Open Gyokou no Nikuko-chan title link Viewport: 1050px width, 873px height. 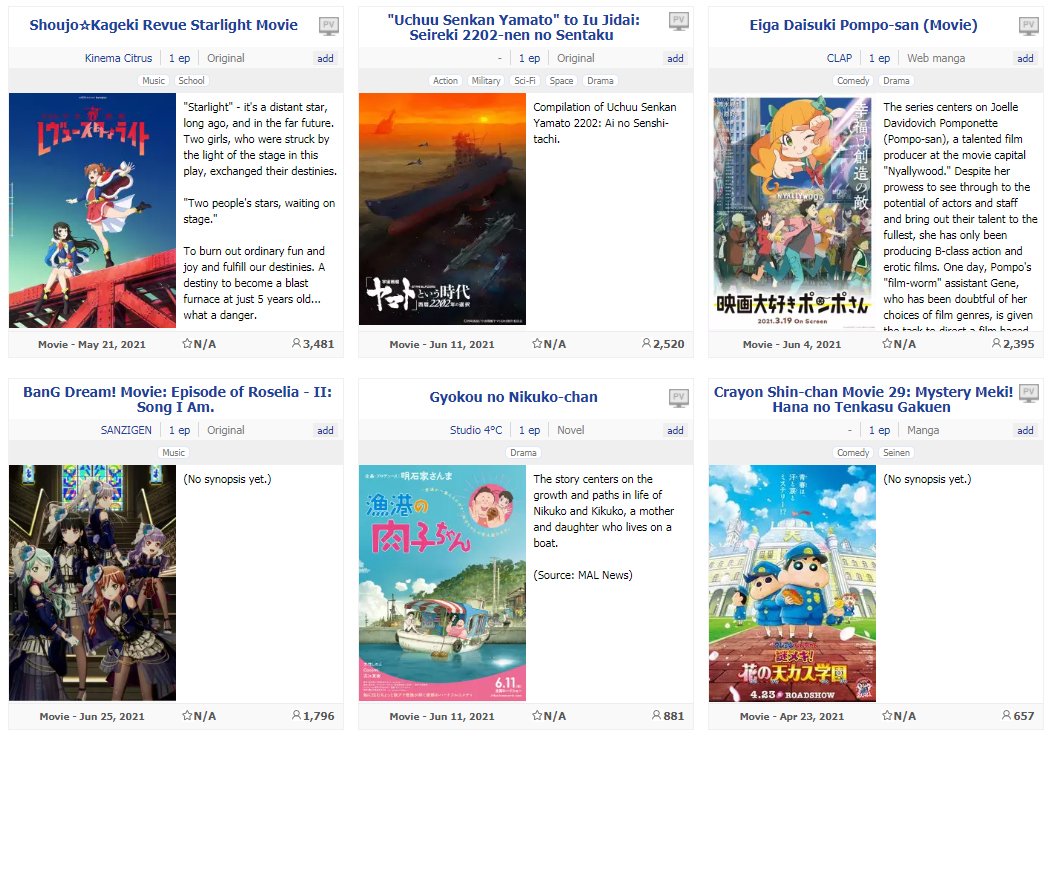pyautogui.click(x=513, y=397)
